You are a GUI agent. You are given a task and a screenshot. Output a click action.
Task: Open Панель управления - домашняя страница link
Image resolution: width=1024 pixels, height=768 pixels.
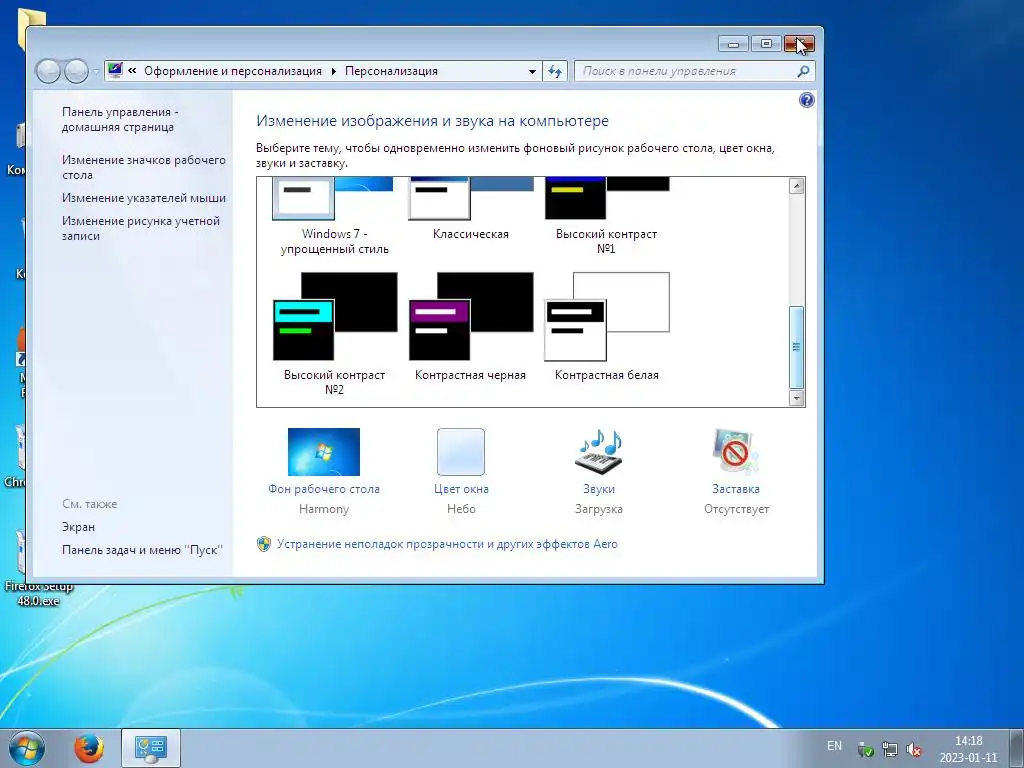[120, 120]
